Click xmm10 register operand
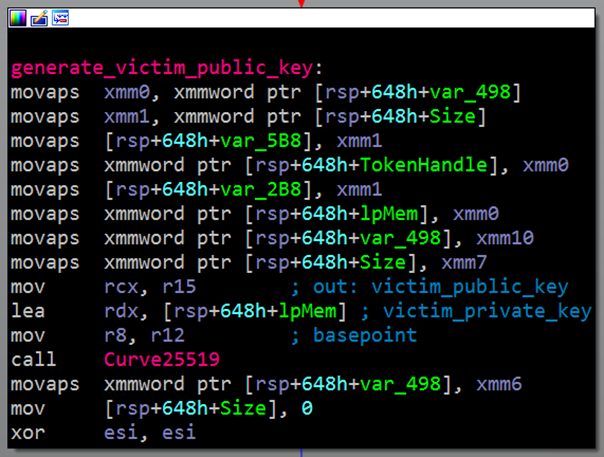The width and height of the screenshot is (604, 457). 505,238
